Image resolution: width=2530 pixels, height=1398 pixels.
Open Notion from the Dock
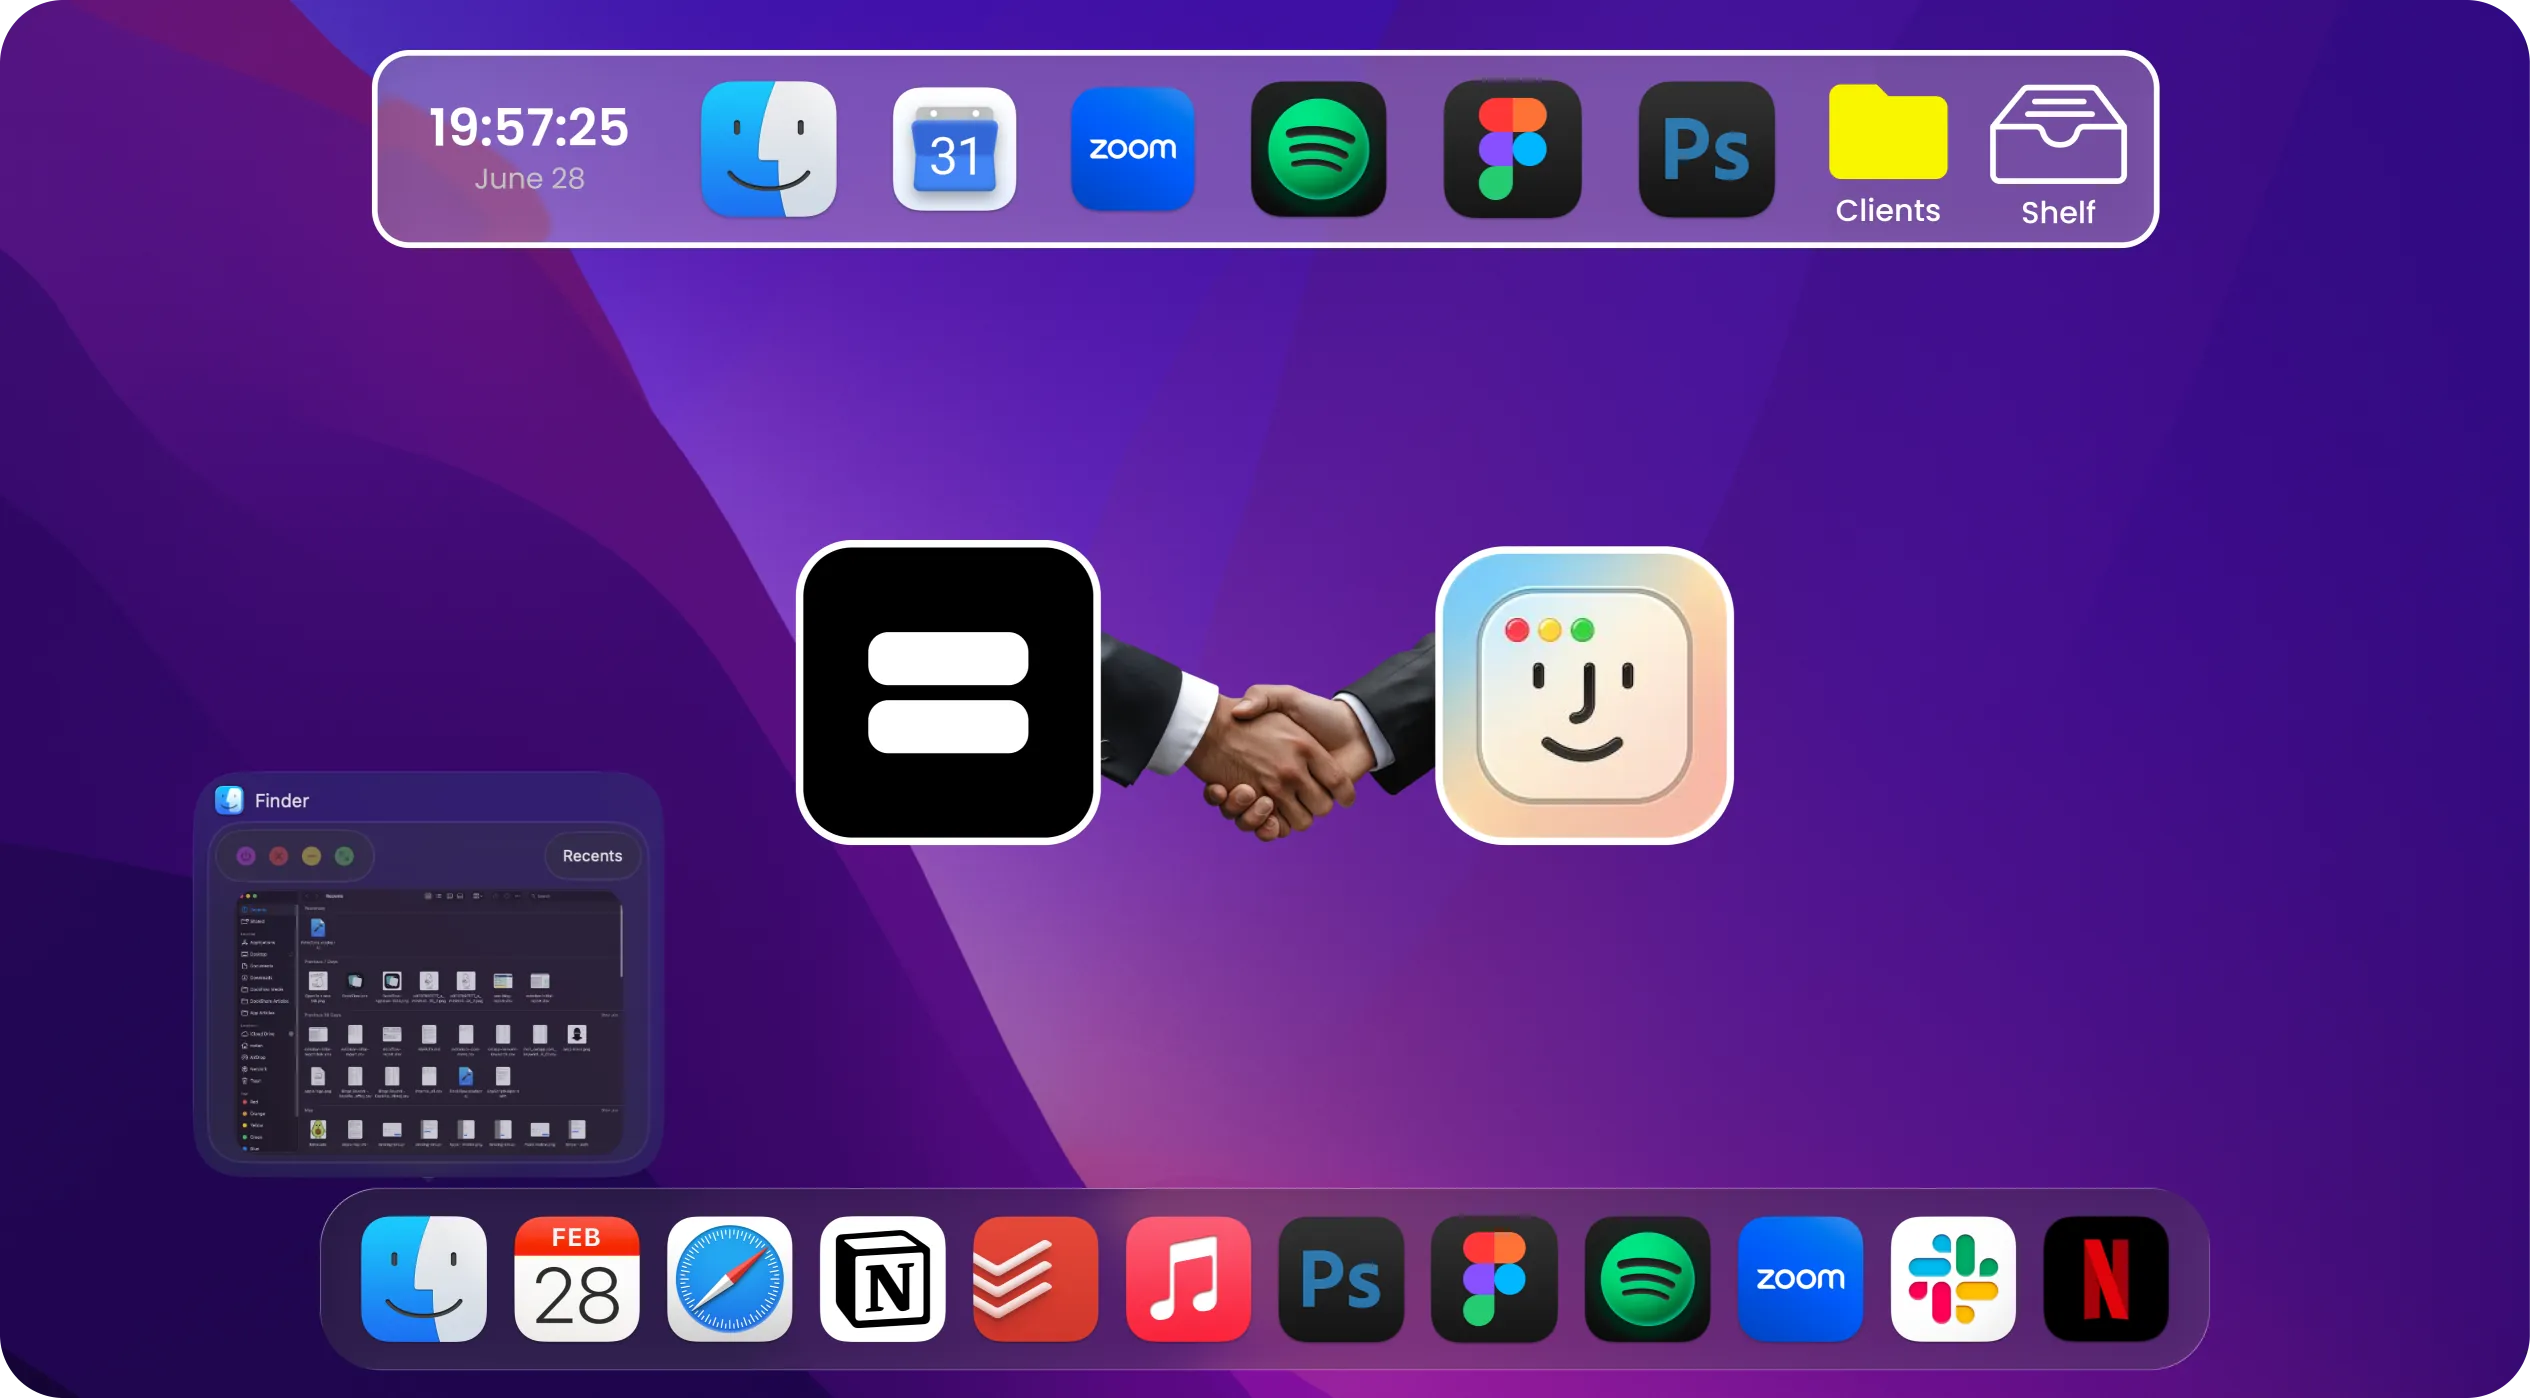tap(883, 1278)
